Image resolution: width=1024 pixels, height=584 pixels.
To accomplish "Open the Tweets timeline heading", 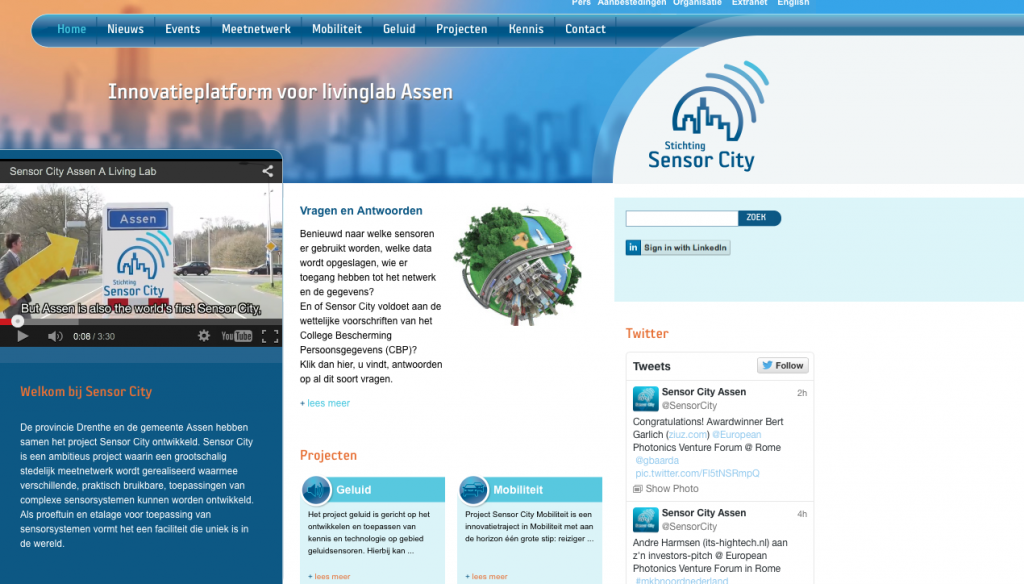I will point(651,366).
